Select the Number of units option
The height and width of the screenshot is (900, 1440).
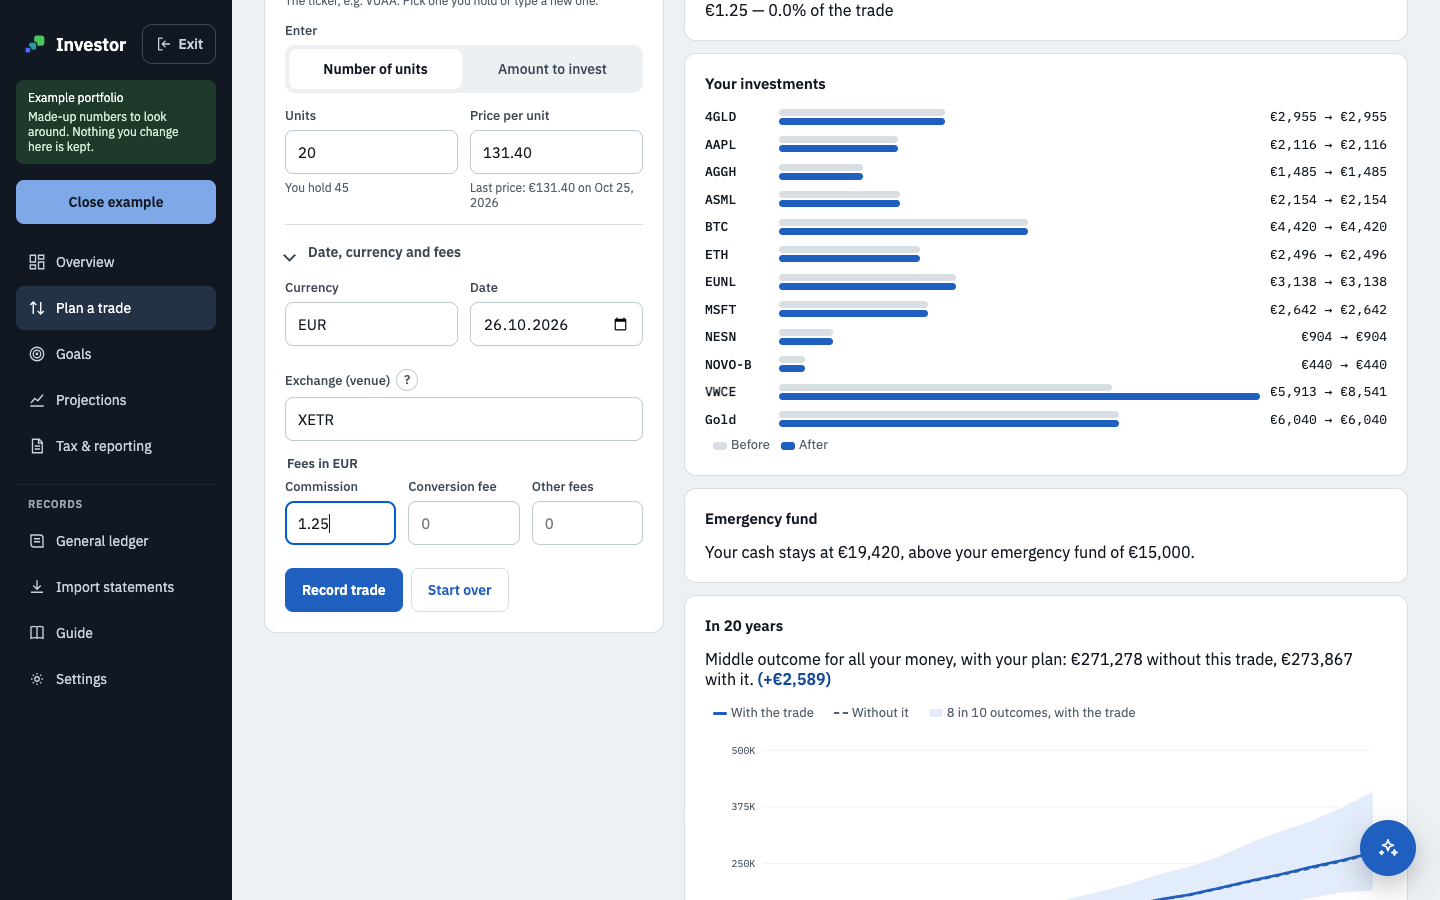375,69
